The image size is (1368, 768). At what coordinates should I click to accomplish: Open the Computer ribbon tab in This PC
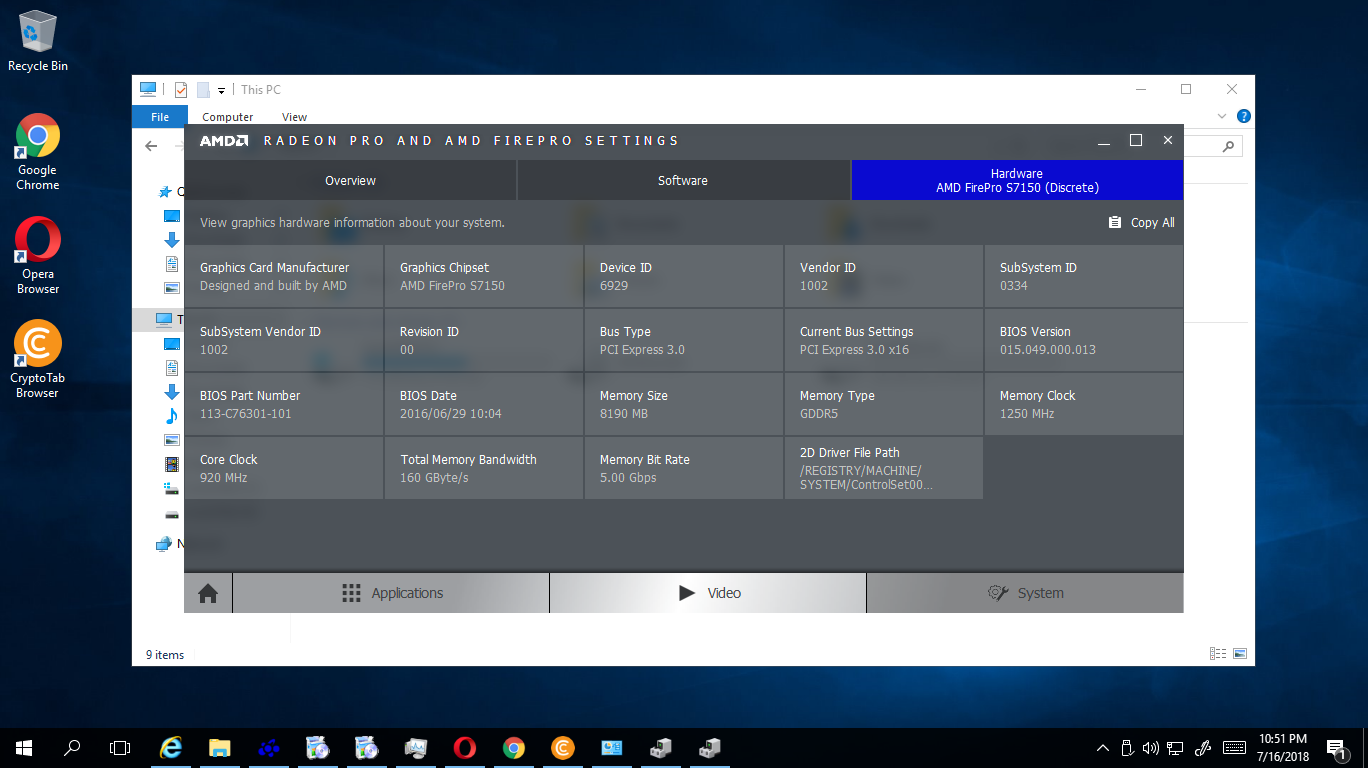pos(228,117)
